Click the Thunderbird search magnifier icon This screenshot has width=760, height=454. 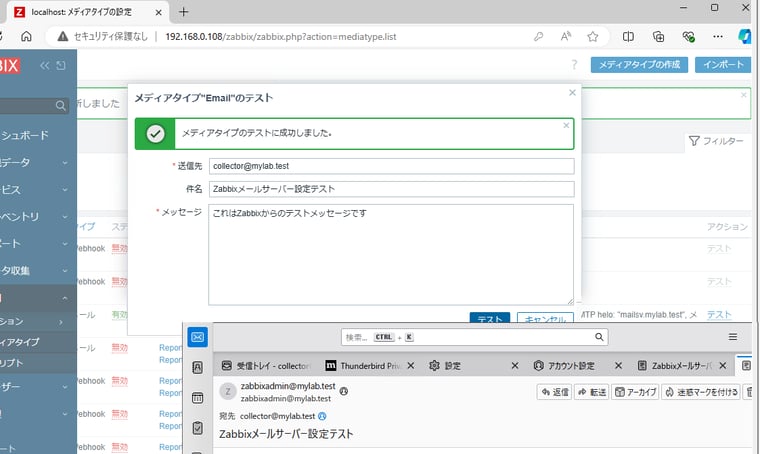599,337
